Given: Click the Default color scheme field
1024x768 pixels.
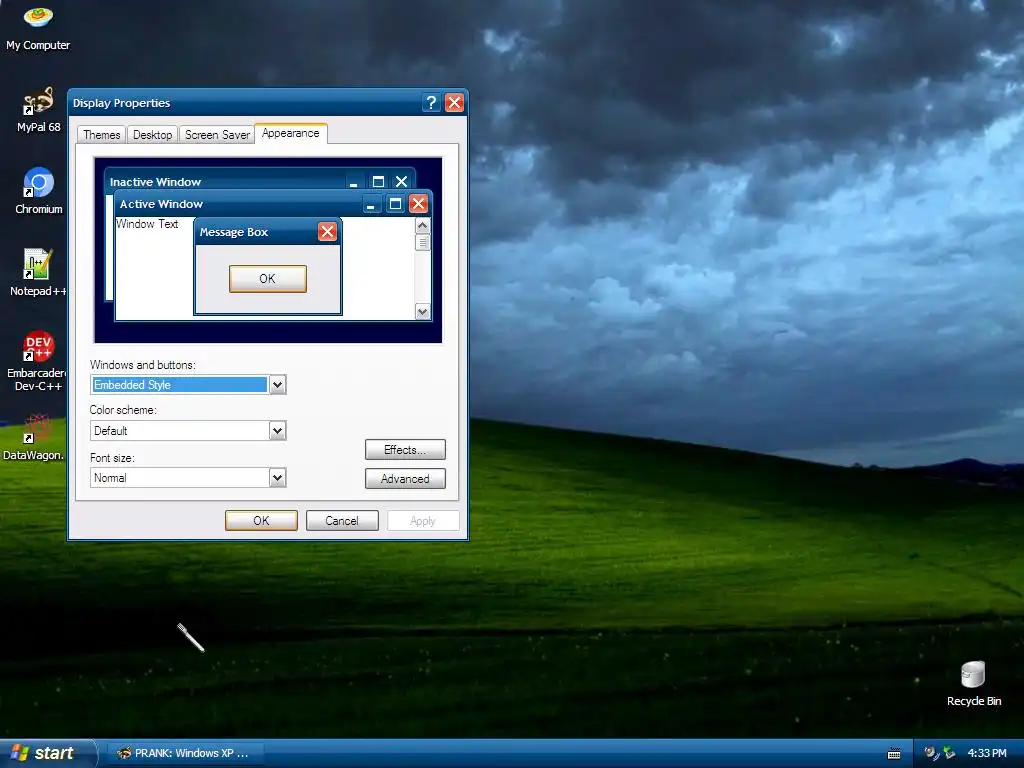Looking at the screenshot, I should [180, 430].
